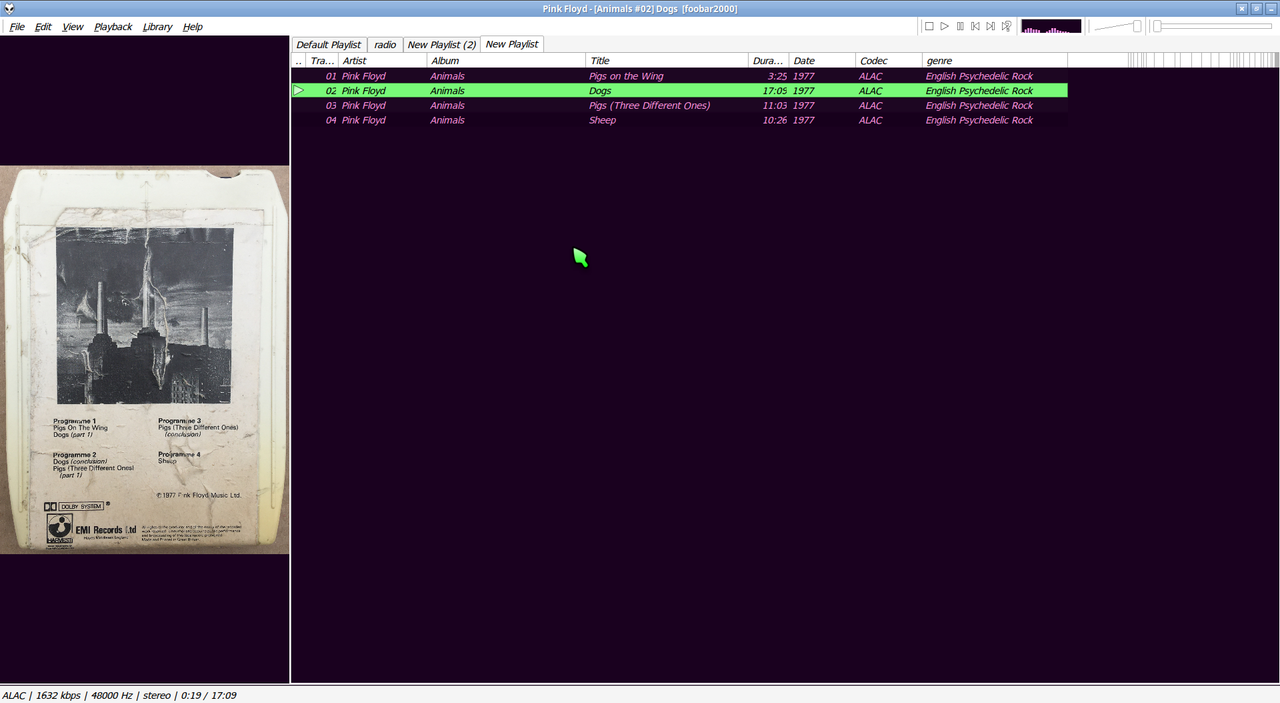
Task: Open the New Playlist (2) tab
Action: pos(441,45)
